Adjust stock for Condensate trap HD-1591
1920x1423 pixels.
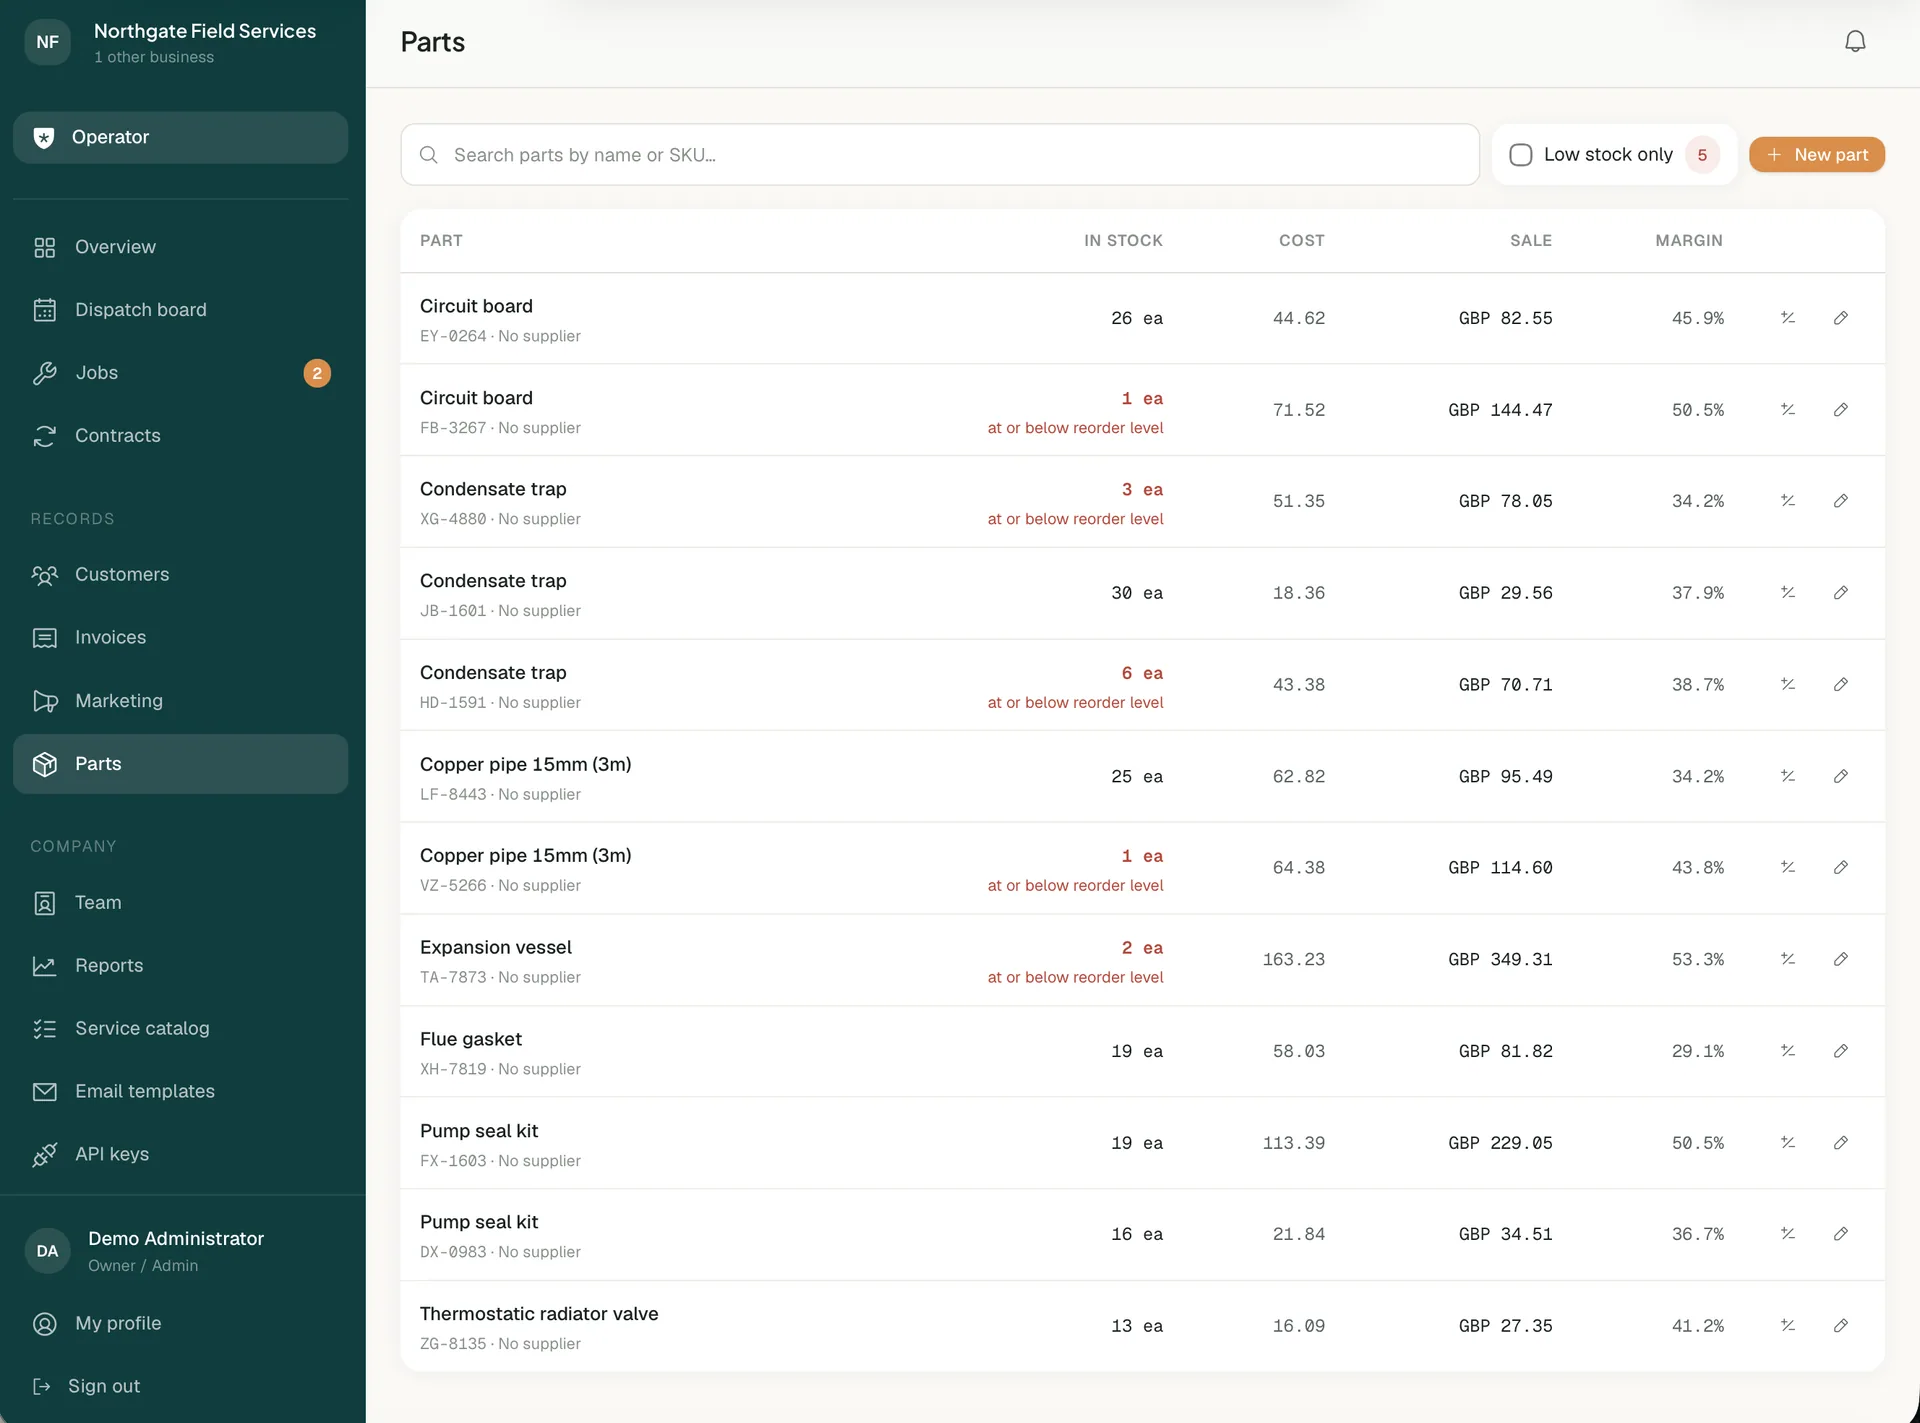tap(1788, 685)
